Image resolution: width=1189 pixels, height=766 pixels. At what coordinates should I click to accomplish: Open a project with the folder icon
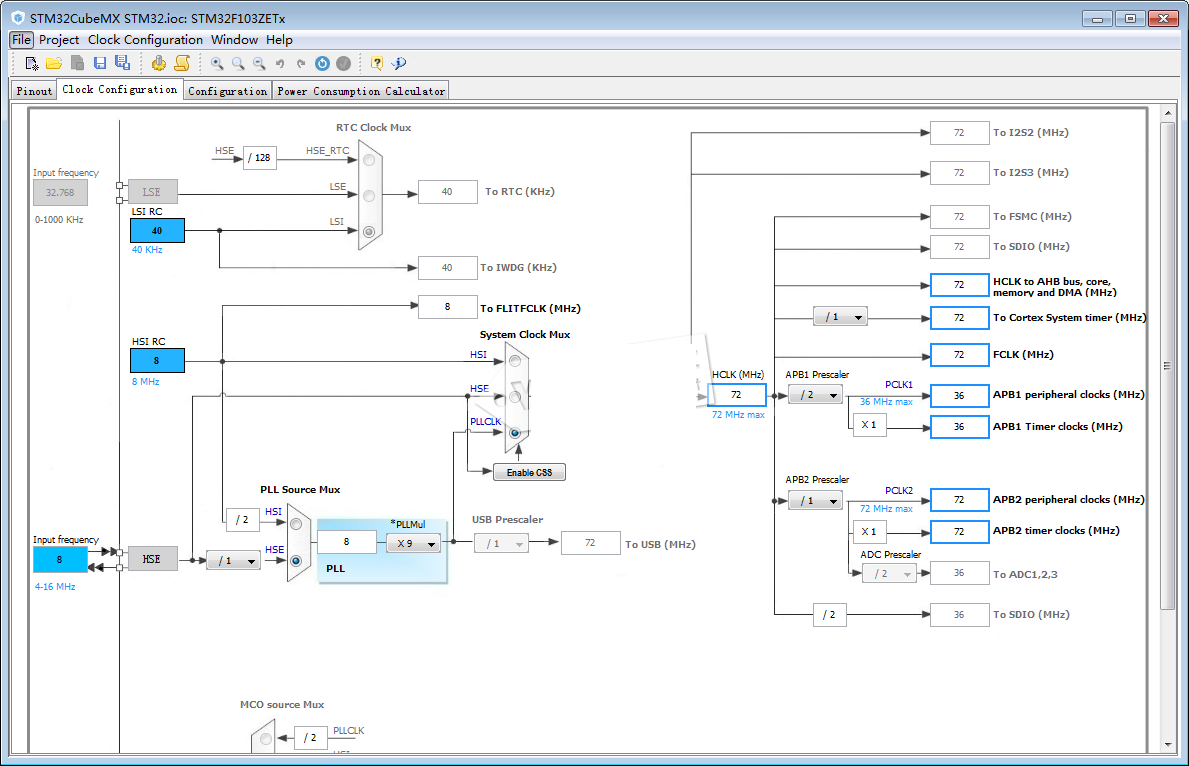[54, 63]
